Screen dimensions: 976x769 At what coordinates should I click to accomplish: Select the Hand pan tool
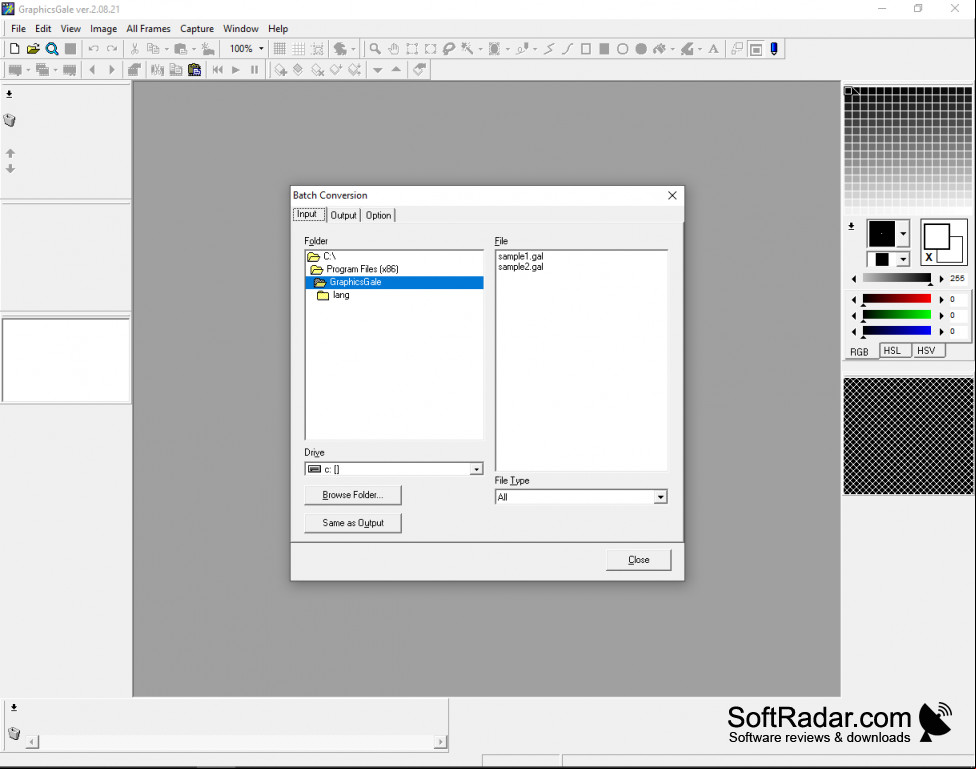[x=393, y=49]
